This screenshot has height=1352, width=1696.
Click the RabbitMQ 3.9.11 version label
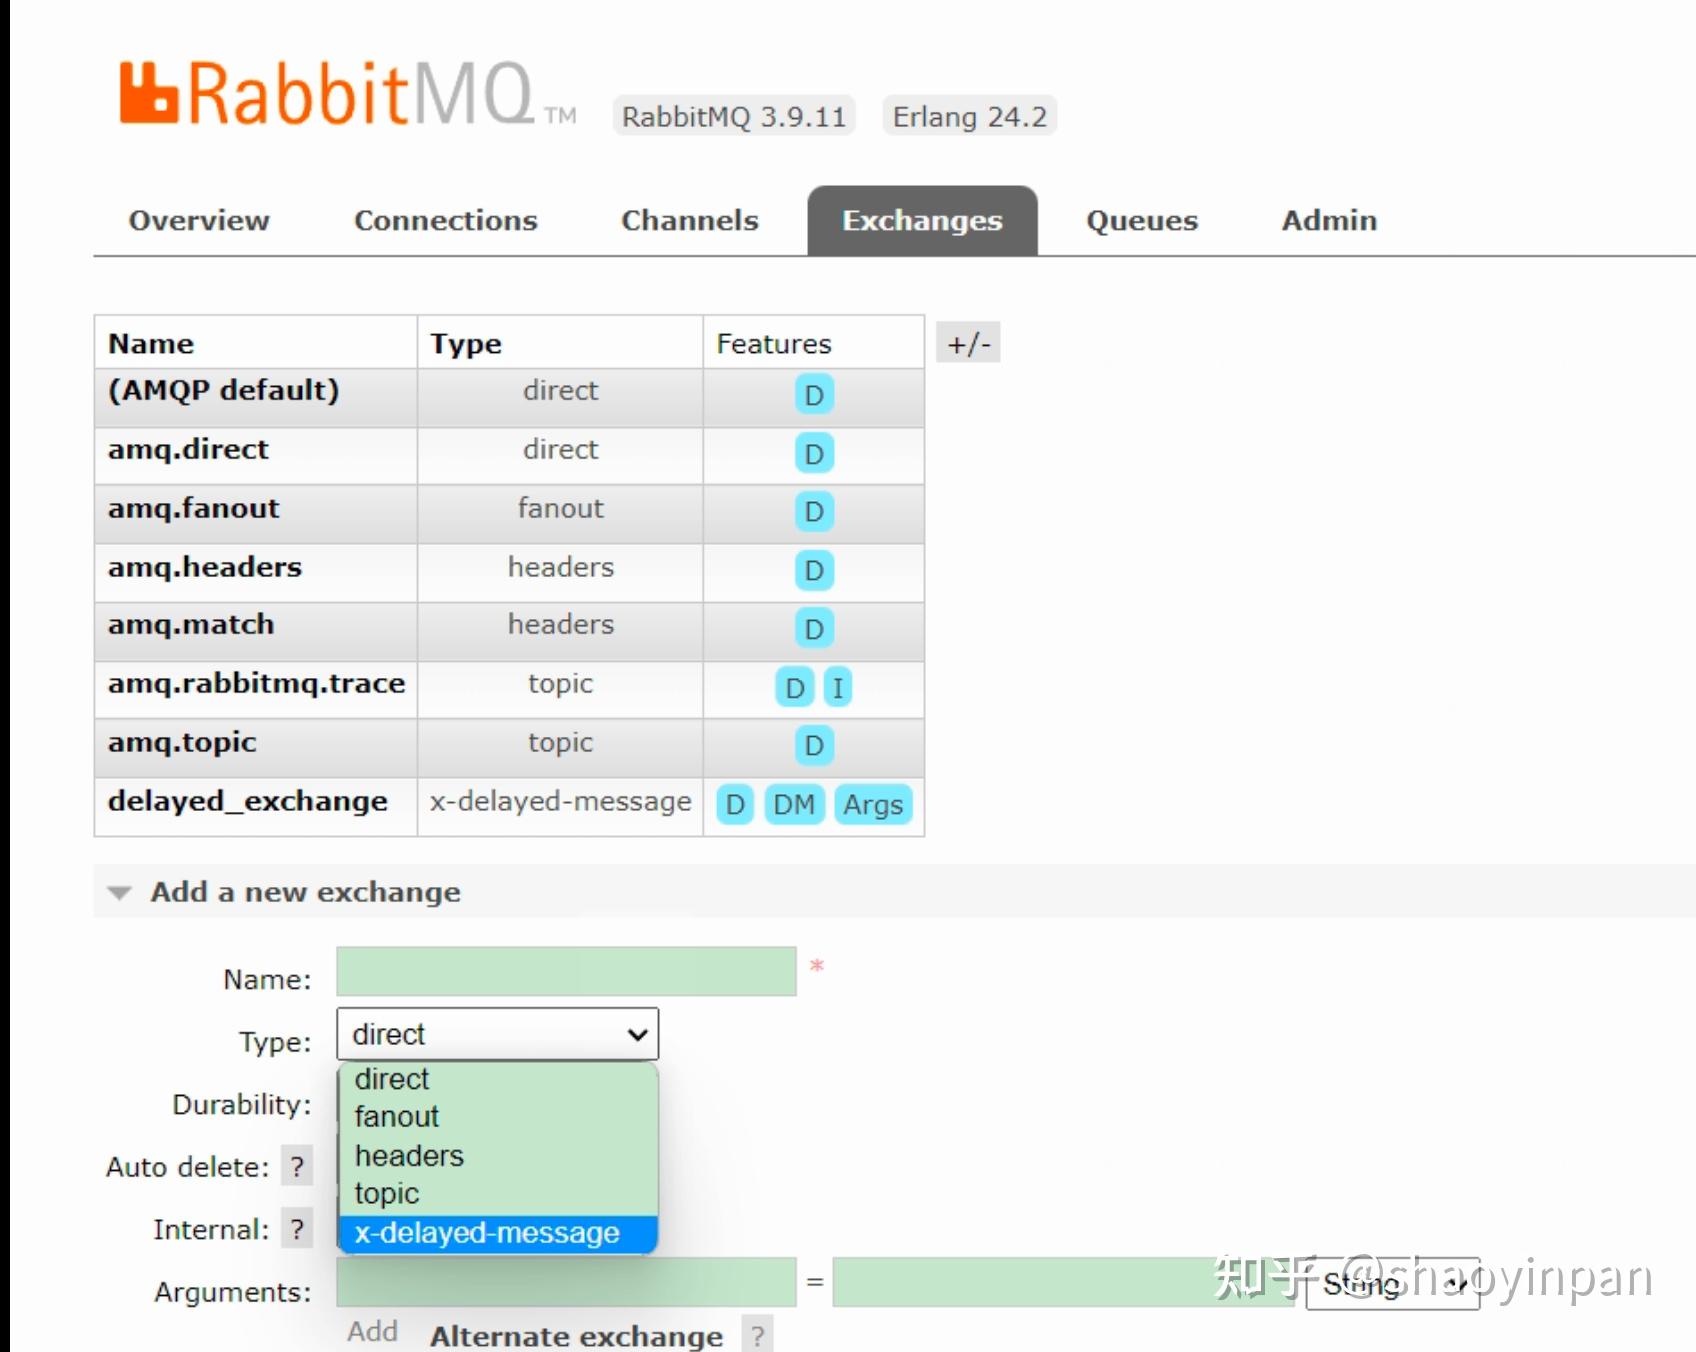click(x=734, y=116)
